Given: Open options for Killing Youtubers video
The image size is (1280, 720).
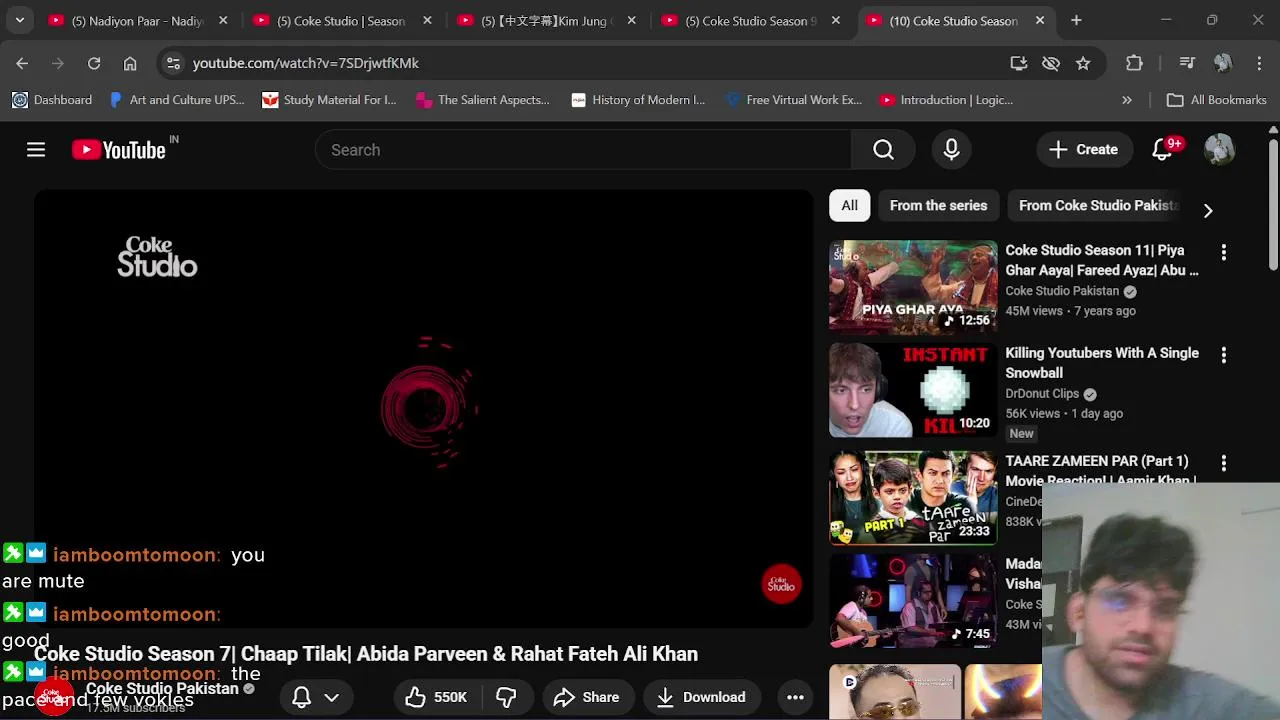Looking at the screenshot, I should click(x=1223, y=355).
